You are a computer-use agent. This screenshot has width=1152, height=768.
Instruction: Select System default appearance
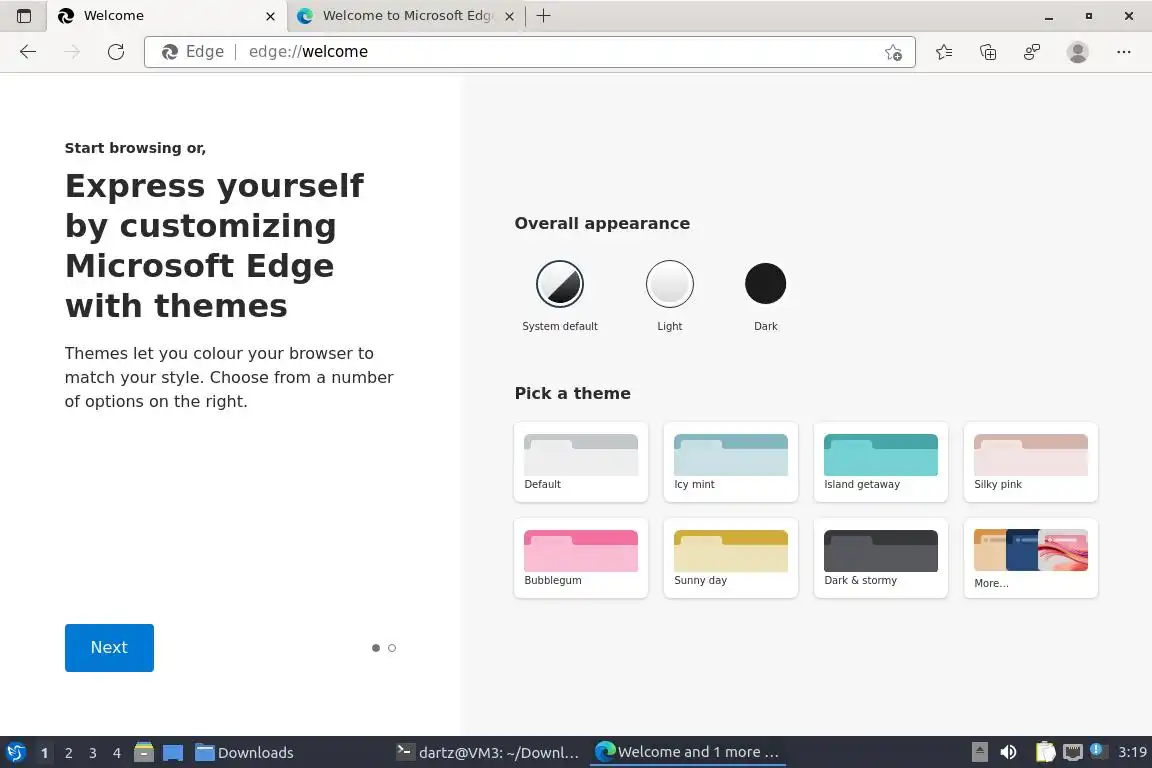(560, 284)
